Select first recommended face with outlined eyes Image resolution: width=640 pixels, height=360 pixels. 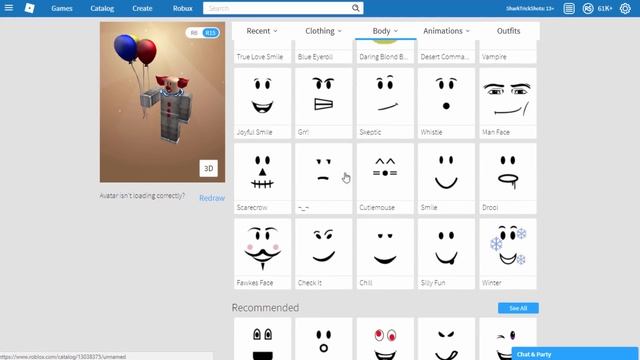tap(262, 339)
